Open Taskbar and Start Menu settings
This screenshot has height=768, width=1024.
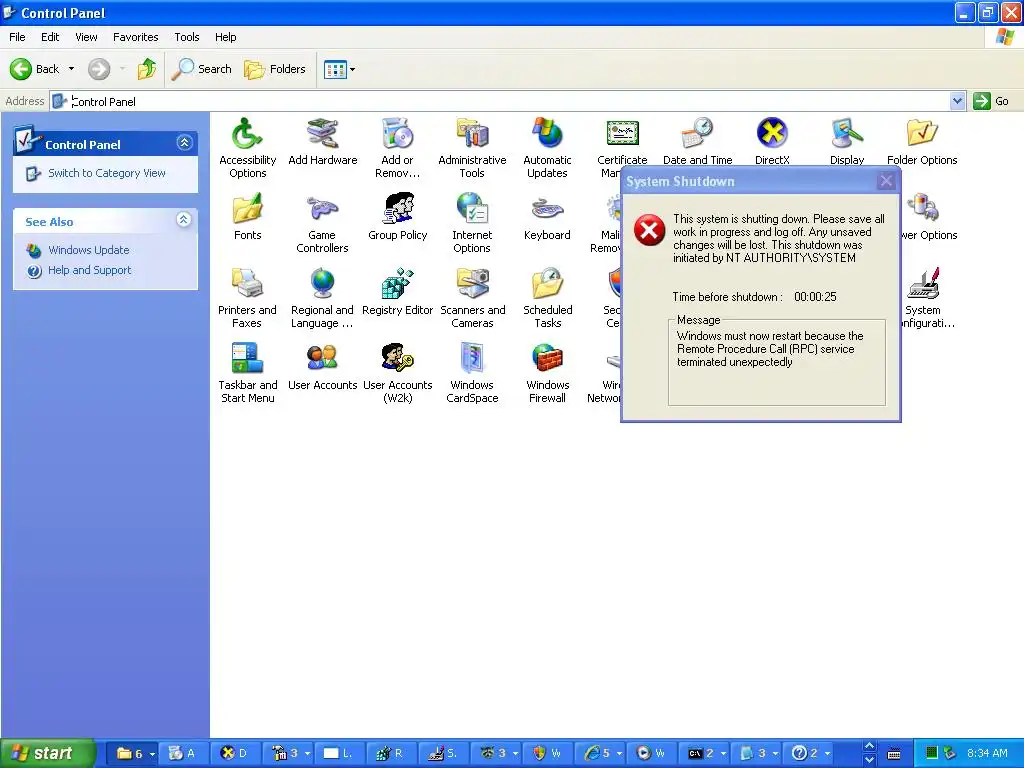tap(248, 373)
